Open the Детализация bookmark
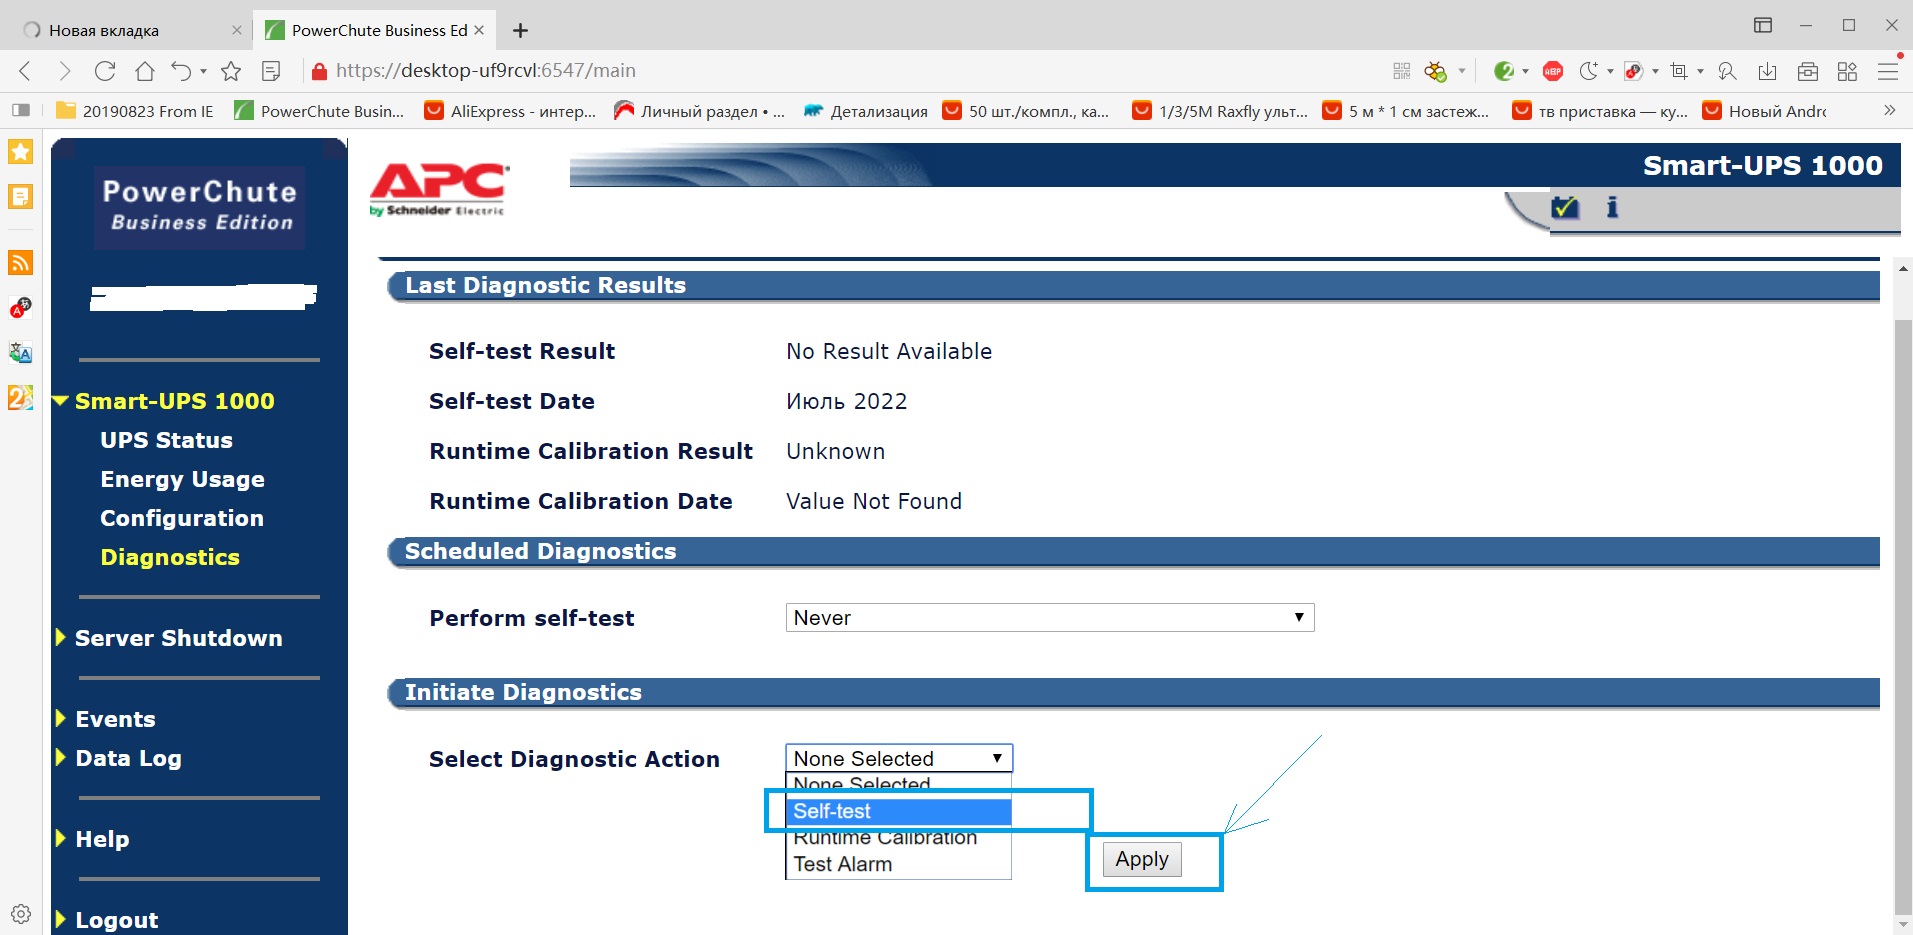The image size is (1913, 935). tap(866, 111)
